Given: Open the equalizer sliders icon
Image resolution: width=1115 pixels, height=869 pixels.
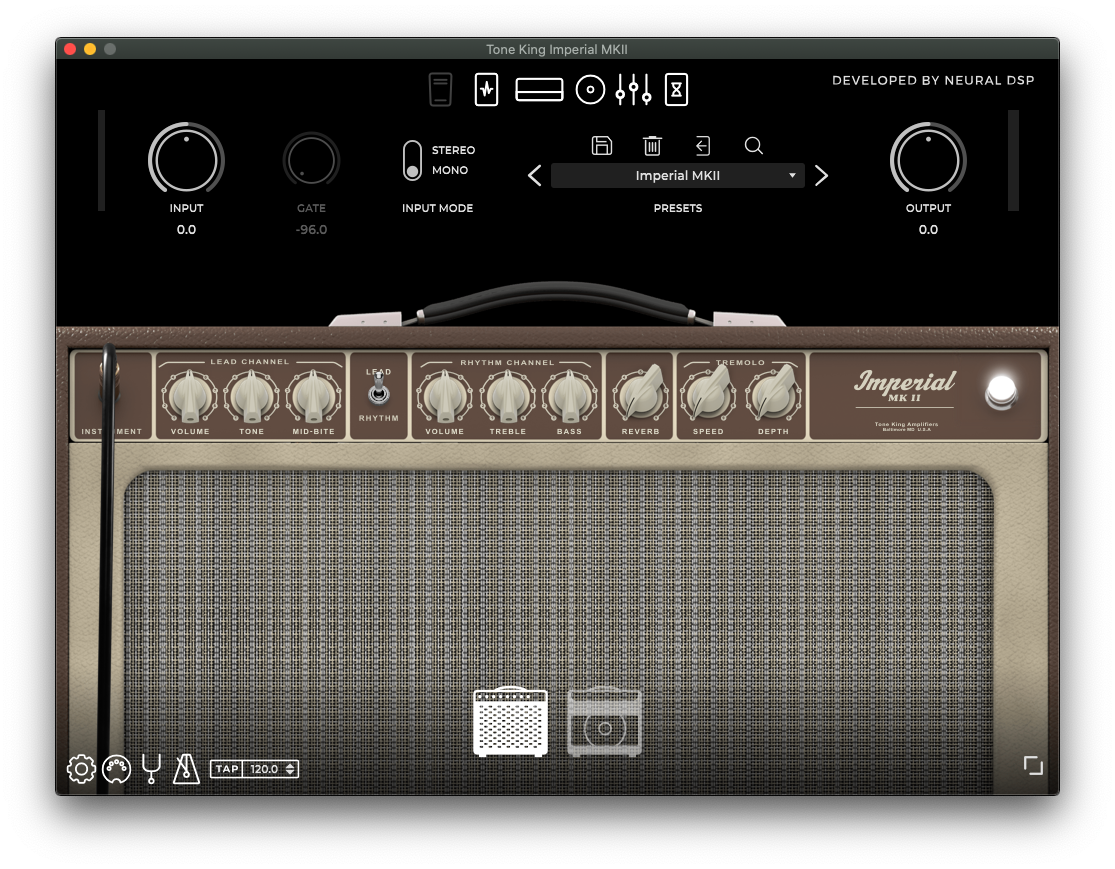Looking at the screenshot, I should click(x=634, y=90).
